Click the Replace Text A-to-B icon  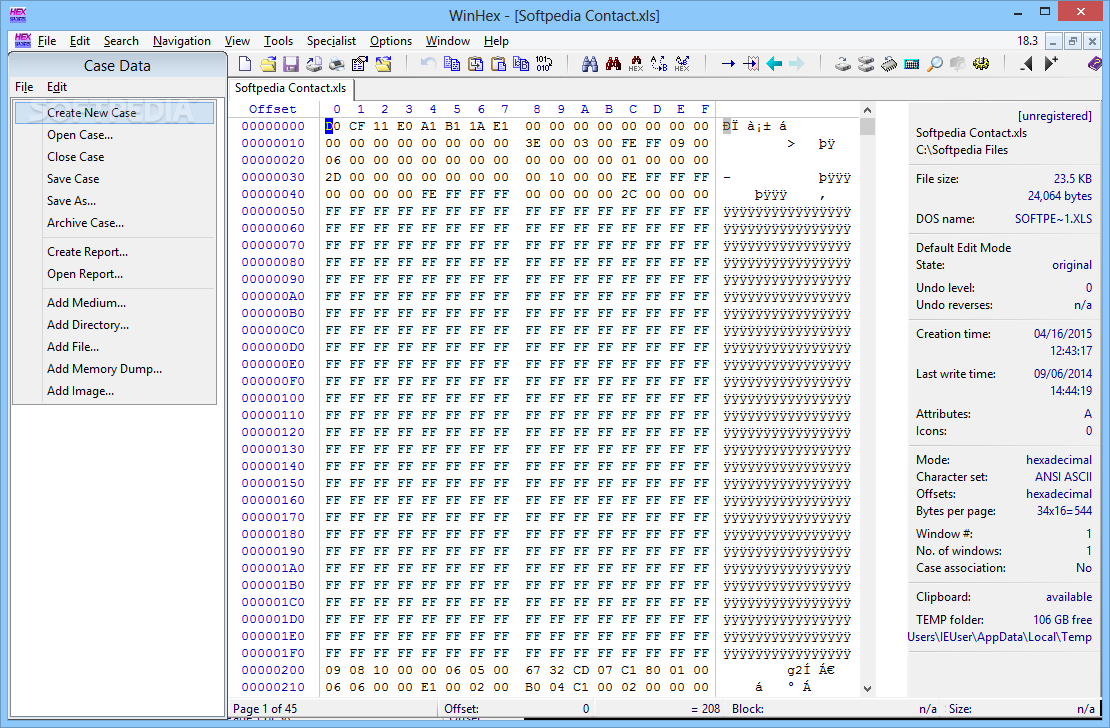pyautogui.click(x=659, y=64)
